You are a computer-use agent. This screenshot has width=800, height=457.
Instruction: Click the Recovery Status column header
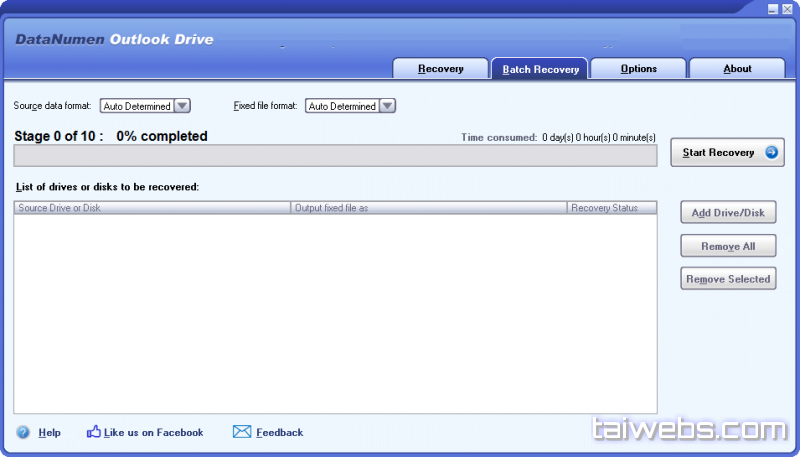[611, 208]
